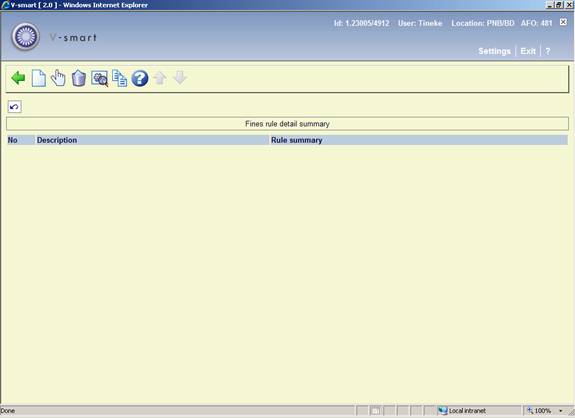Click the undo arrow button below toolbar
Image resolution: width=575 pixels, height=418 pixels.
[15, 107]
